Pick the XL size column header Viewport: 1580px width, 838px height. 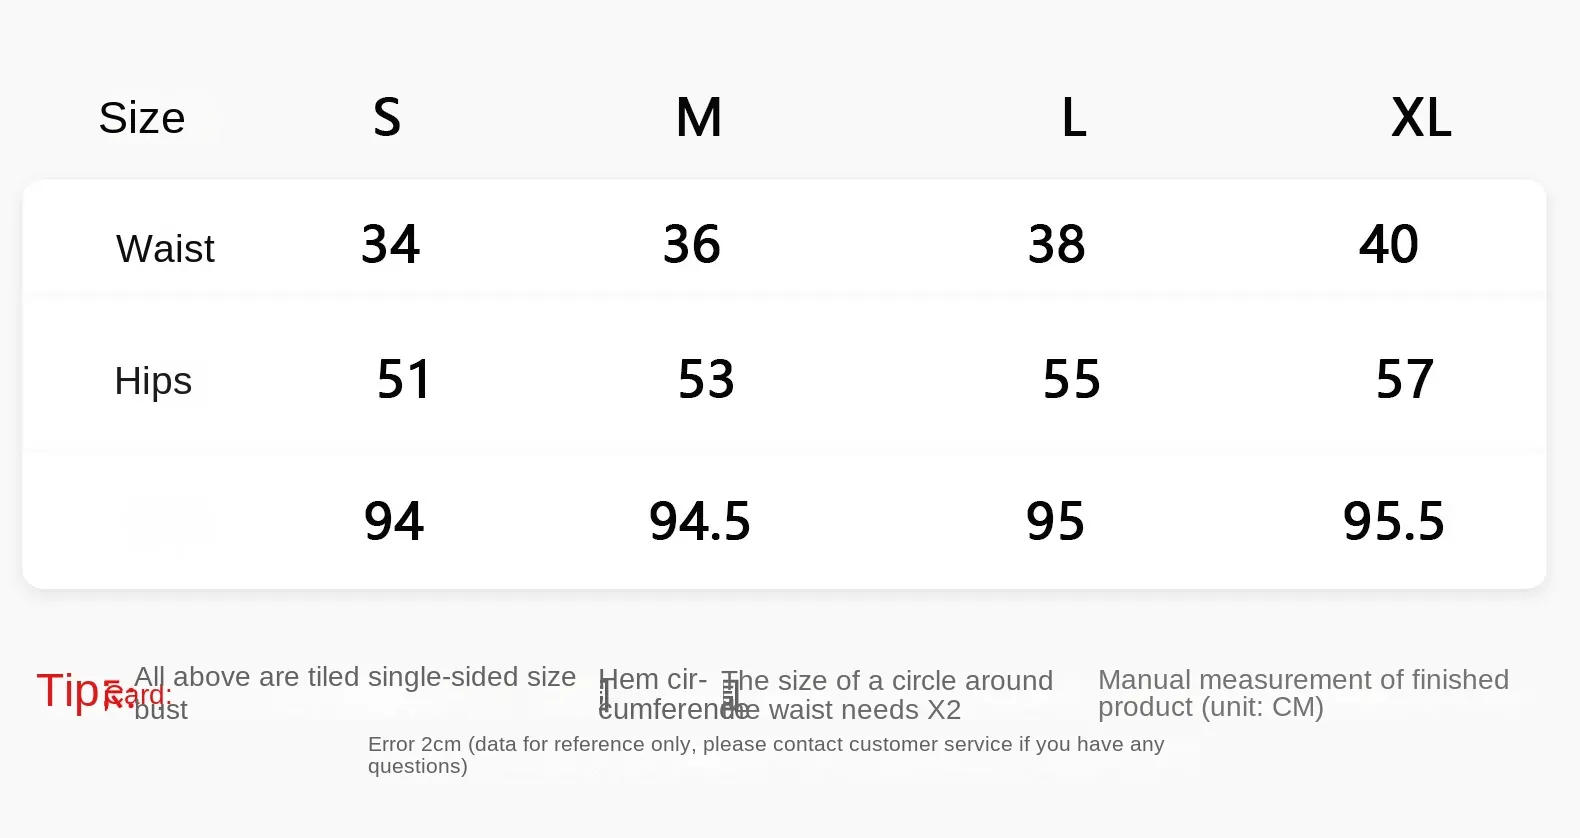[1421, 118]
